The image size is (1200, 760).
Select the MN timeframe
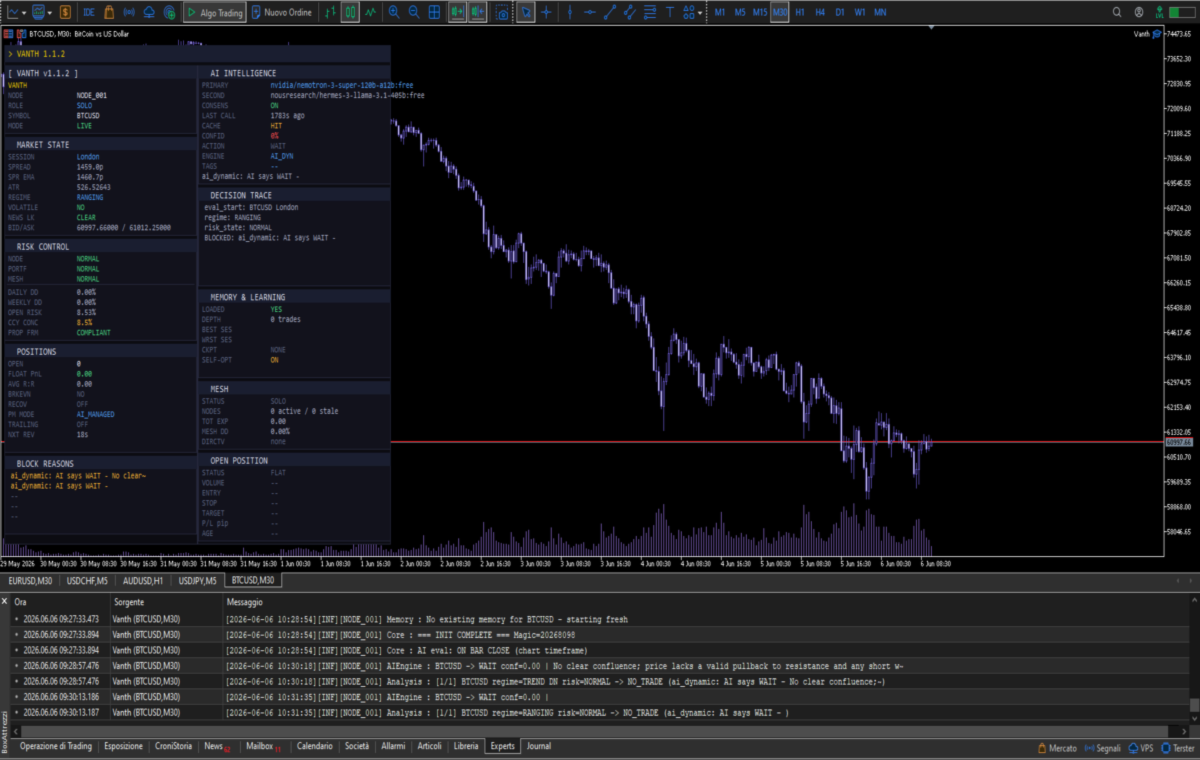(880, 12)
